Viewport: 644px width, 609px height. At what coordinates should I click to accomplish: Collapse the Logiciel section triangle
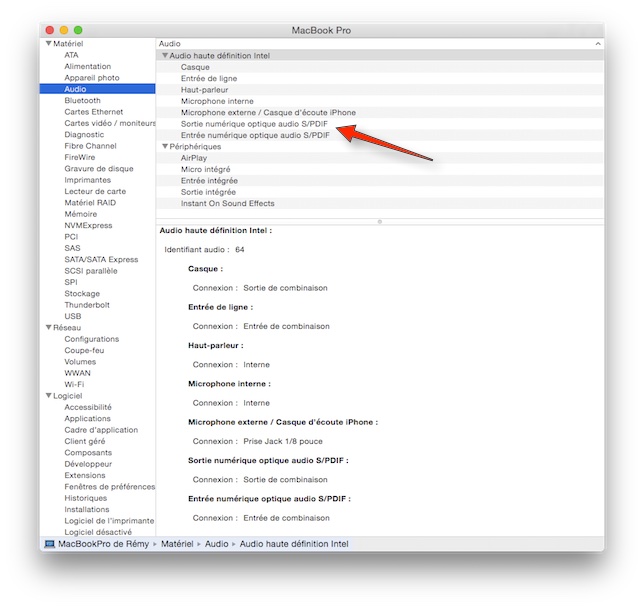(48, 395)
